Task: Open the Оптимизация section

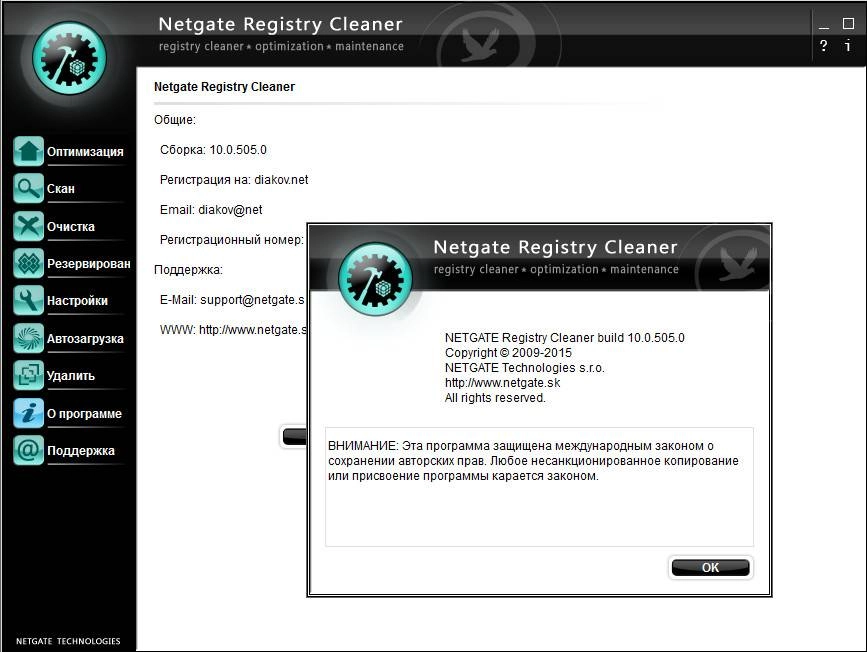Action: (x=85, y=152)
